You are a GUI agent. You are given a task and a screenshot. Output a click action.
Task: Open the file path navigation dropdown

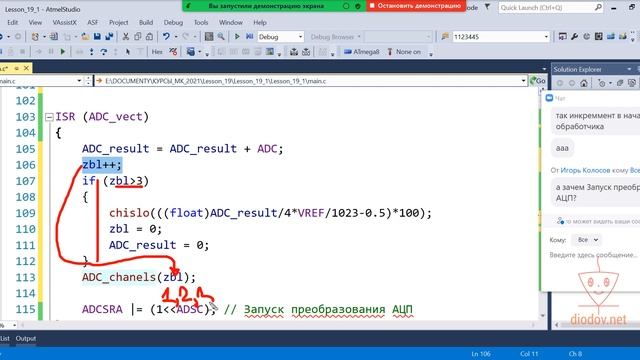point(524,81)
